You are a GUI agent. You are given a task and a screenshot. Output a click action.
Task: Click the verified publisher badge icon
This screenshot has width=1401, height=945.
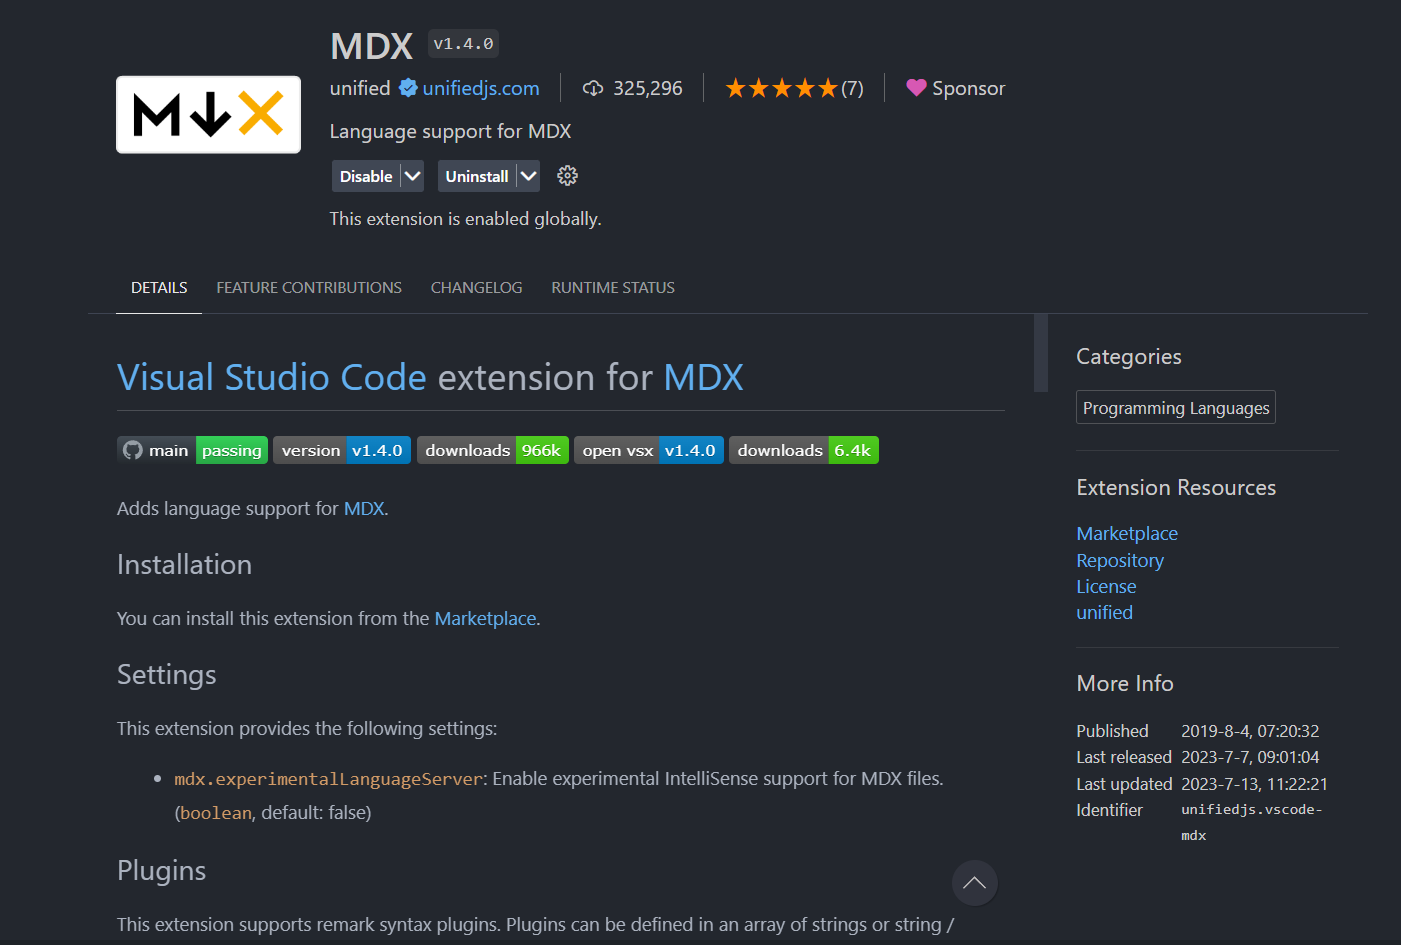(x=408, y=88)
